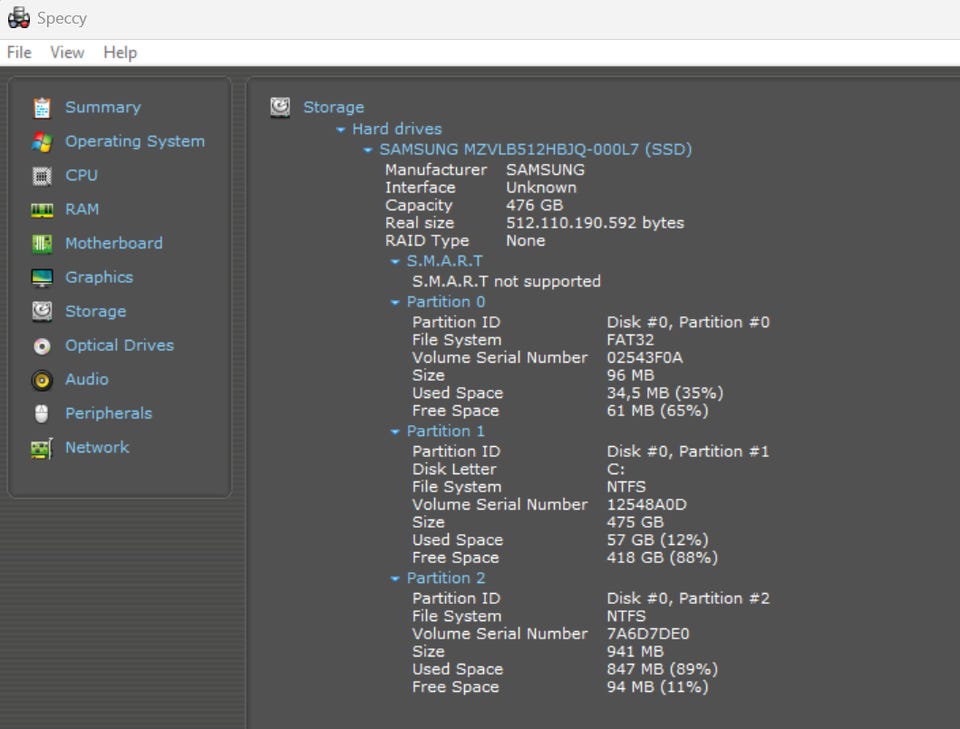Click the CPU chip icon
Image resolution: width=960 pixels, height=729 pixels.
click(x=41, y=176)
